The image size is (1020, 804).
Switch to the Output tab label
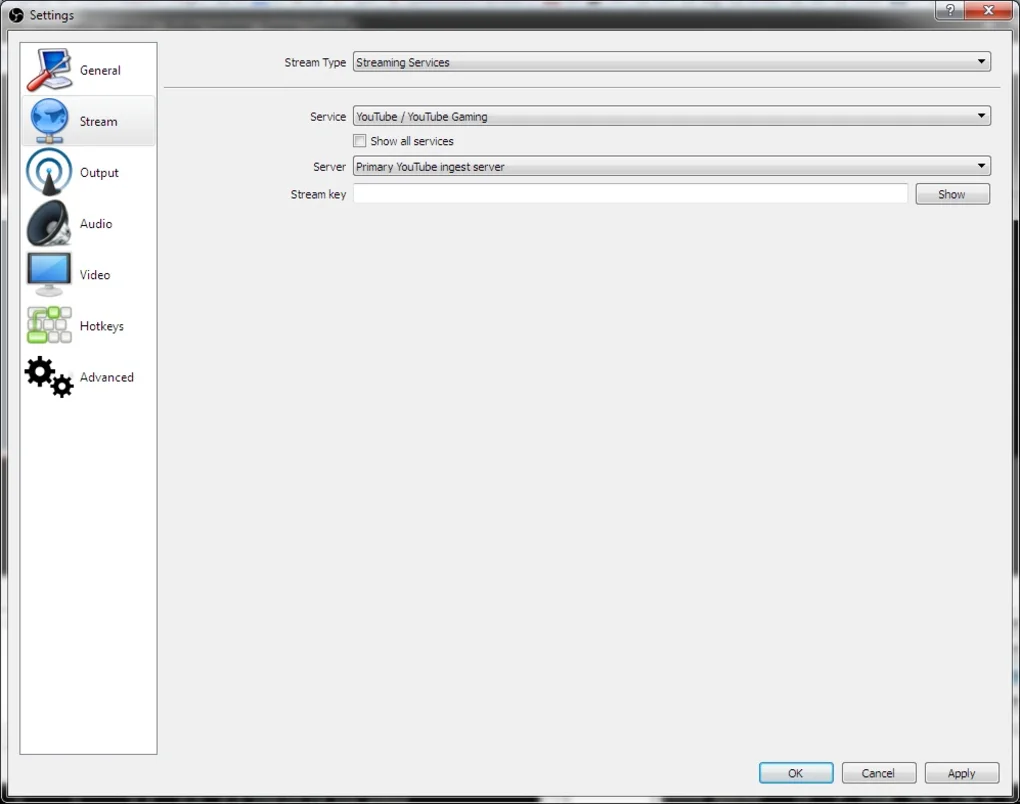[x=99, y=172]
